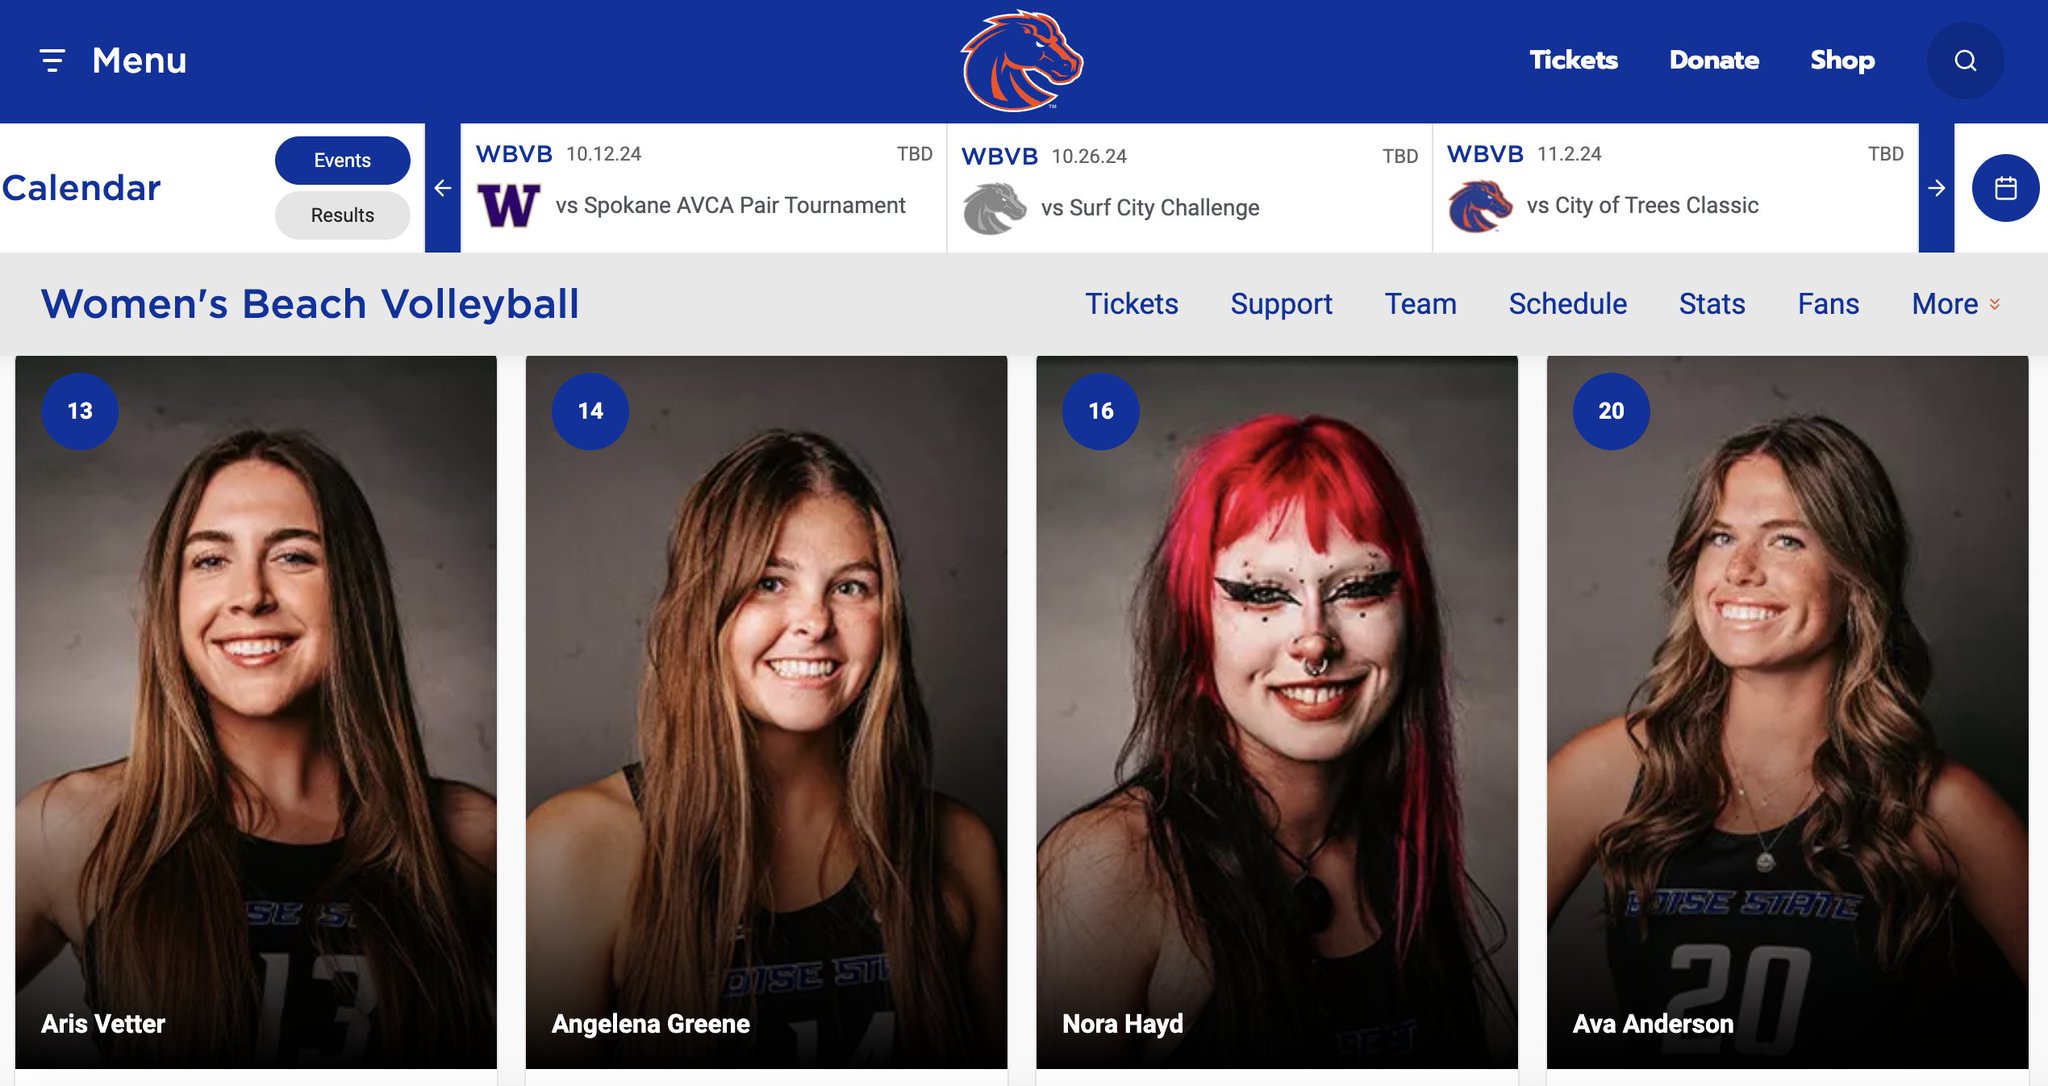Click the calendar previous arrow
The width and height of the screenshot is (2048, 1086).
click(x=442, y=188)
